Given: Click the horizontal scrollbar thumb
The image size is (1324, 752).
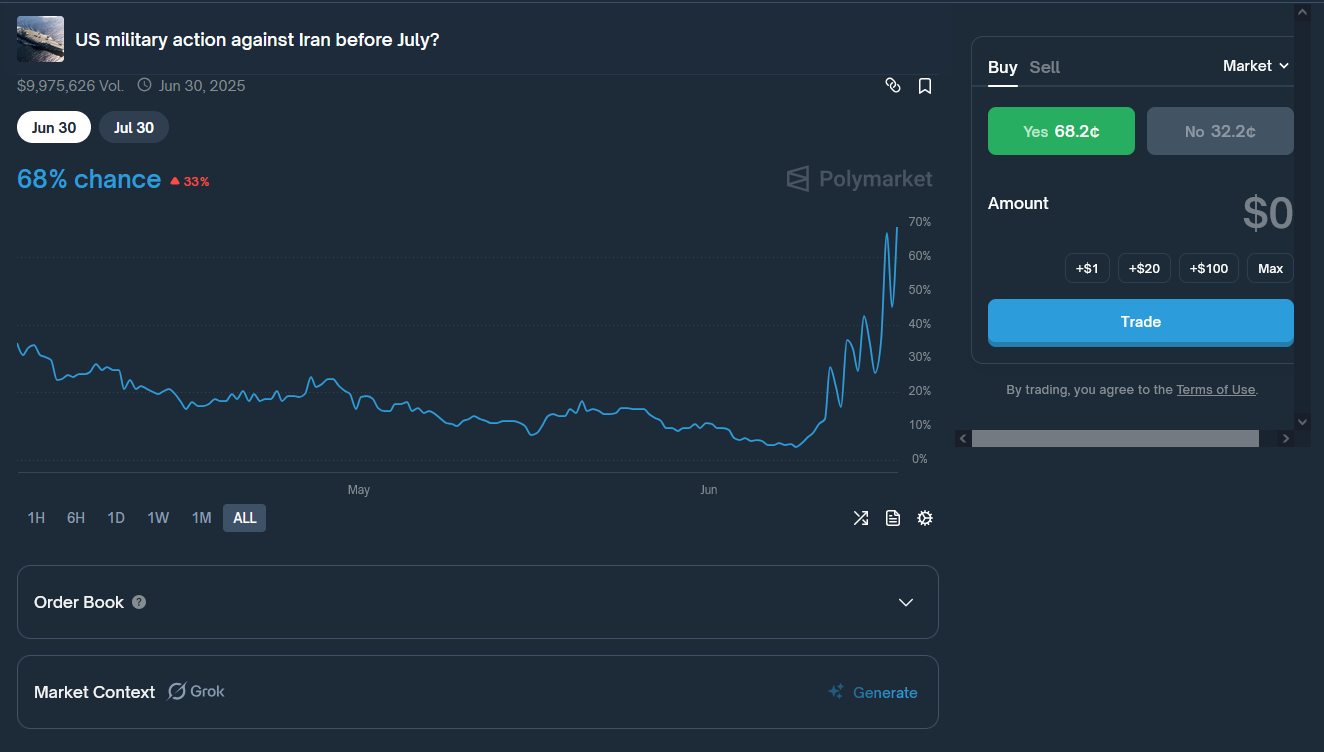Looking at the screenshot, I should [1115, 438].
